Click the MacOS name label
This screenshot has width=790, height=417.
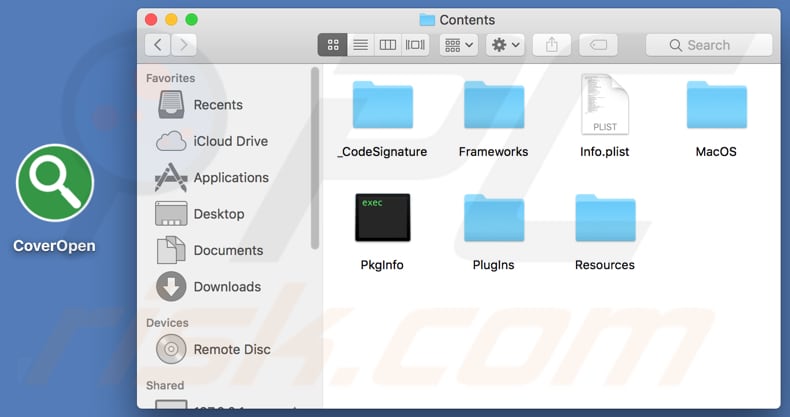click(x=716, y=152)
